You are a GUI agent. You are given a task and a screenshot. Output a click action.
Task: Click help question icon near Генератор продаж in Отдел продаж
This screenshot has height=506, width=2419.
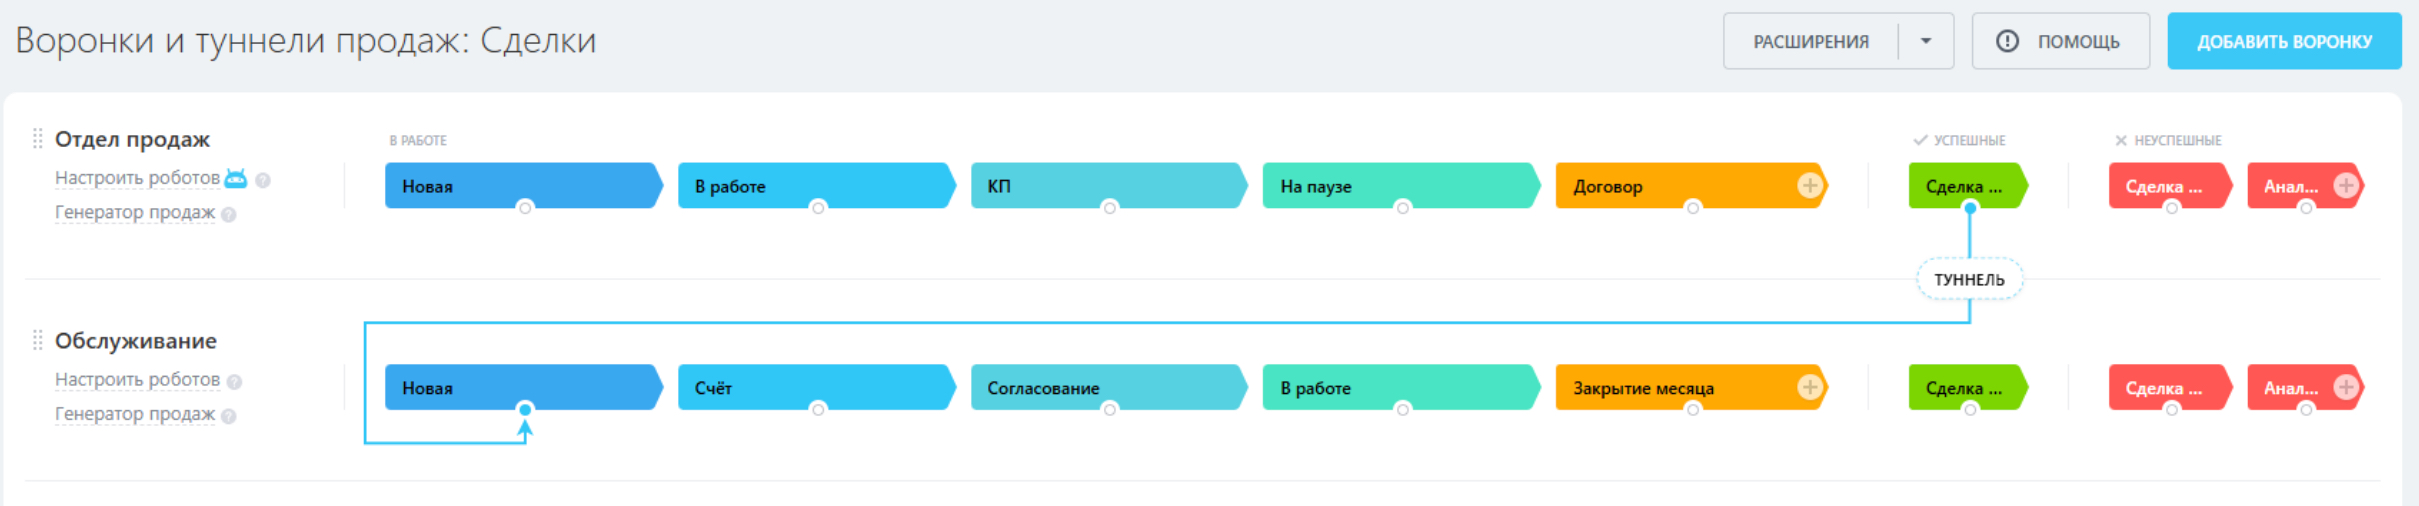229,214
